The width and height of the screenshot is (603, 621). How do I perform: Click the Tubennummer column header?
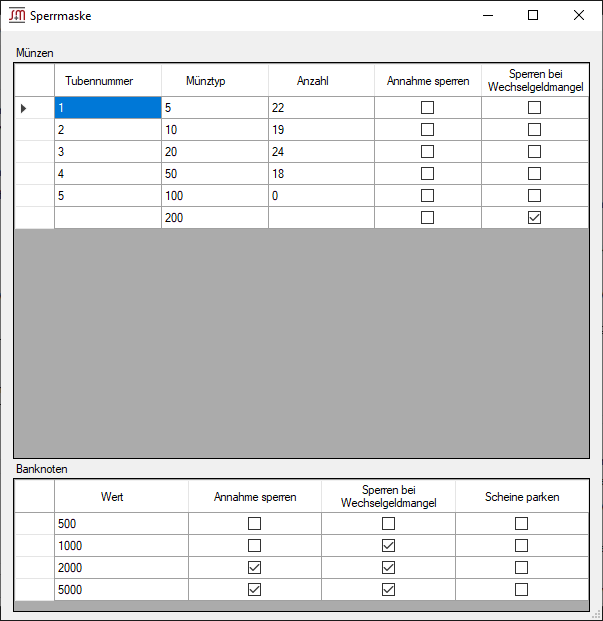(x=107, y=81)
